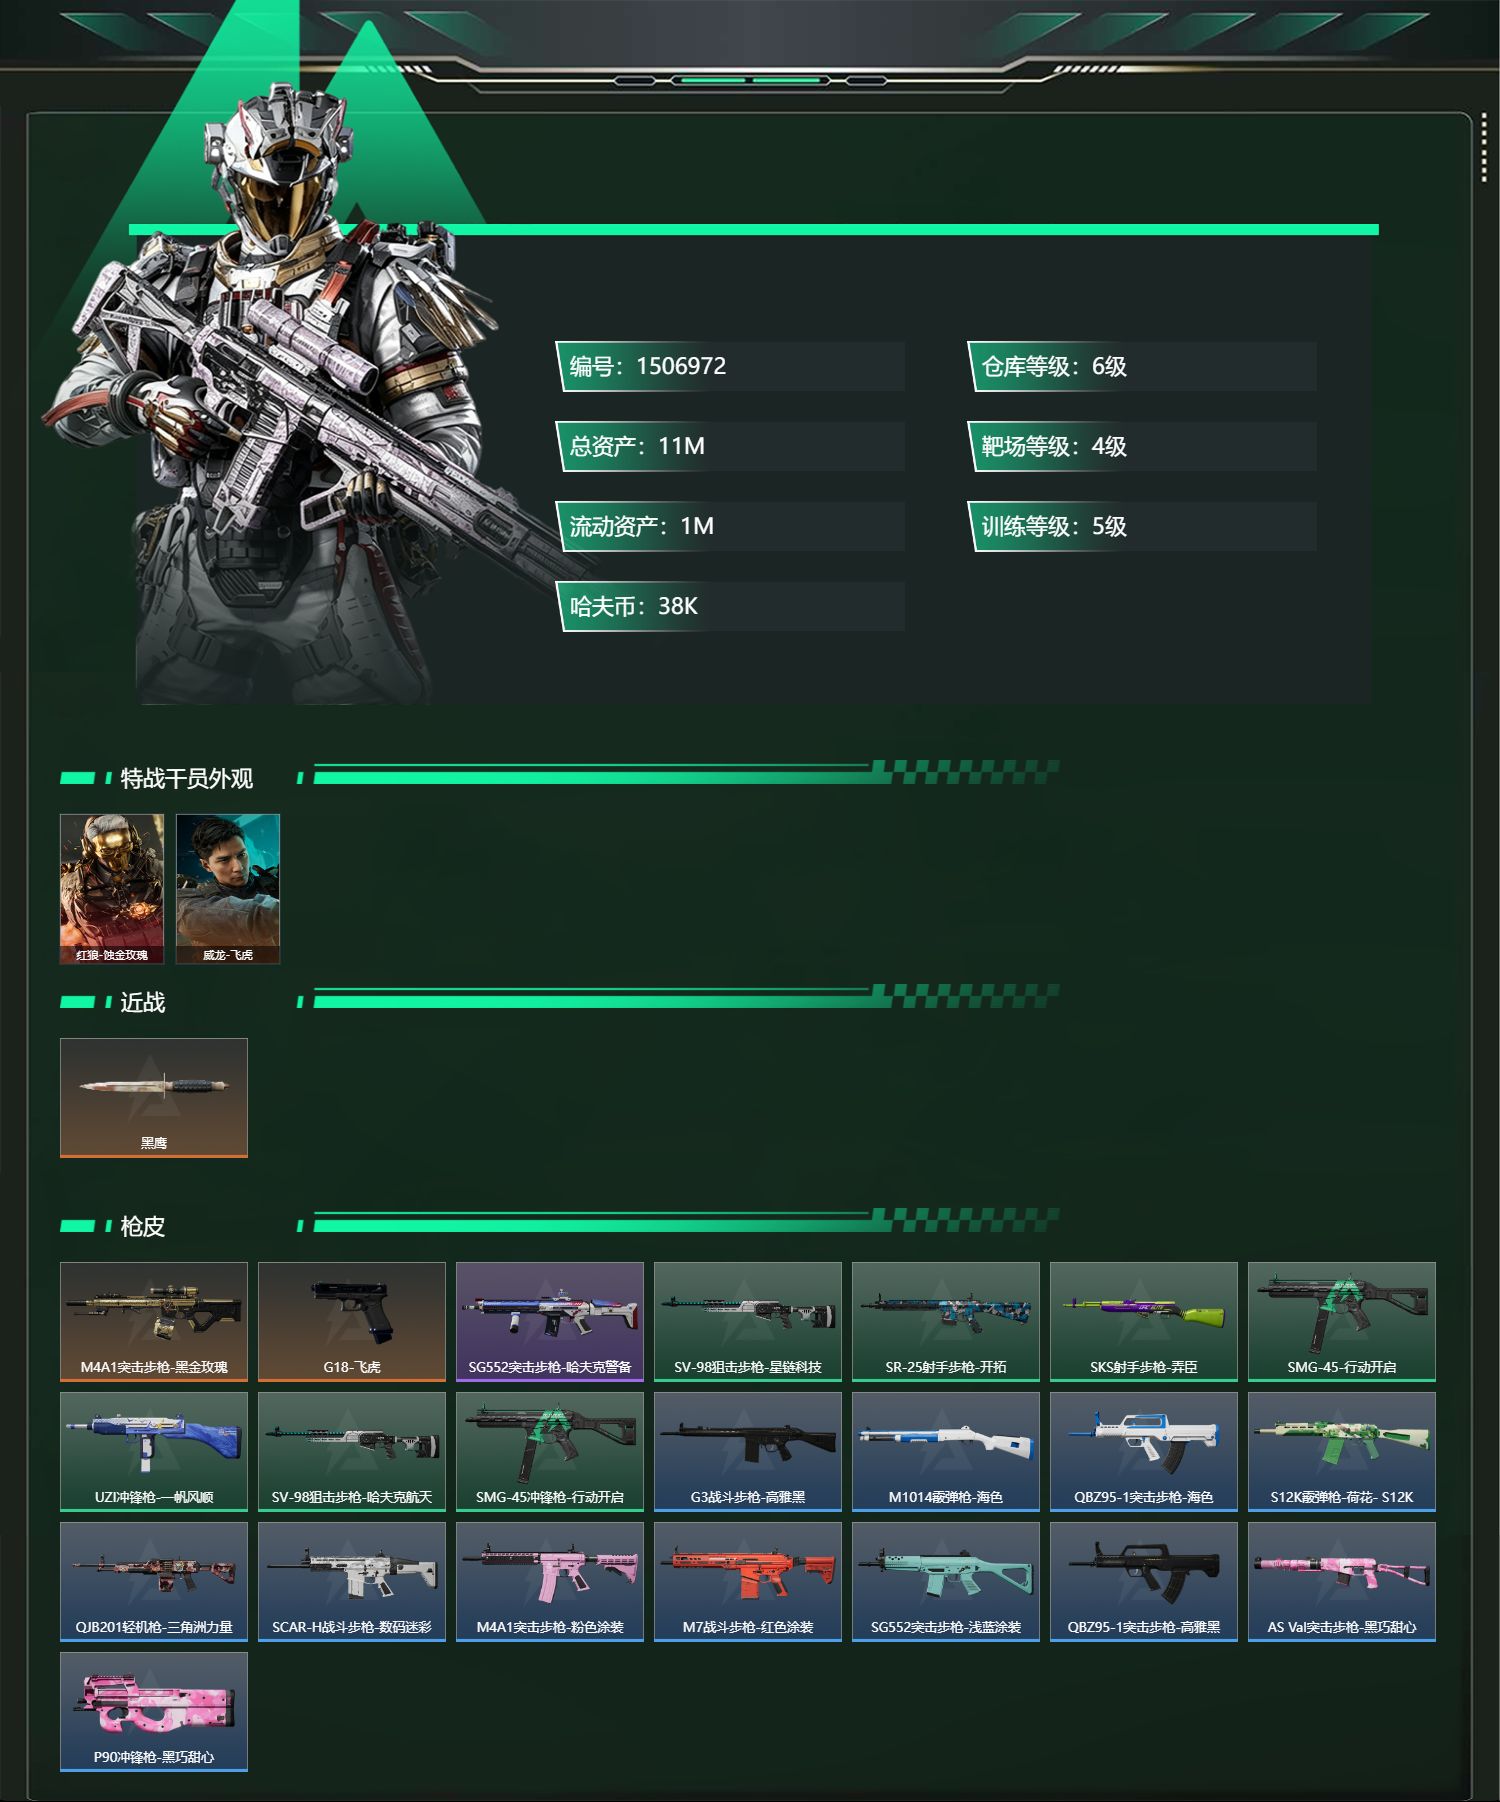Screen dimensions: 1500x1802
Task: Open the SKS射手步枪-弄臣 skin card
Action: tap(1144, 1321)
